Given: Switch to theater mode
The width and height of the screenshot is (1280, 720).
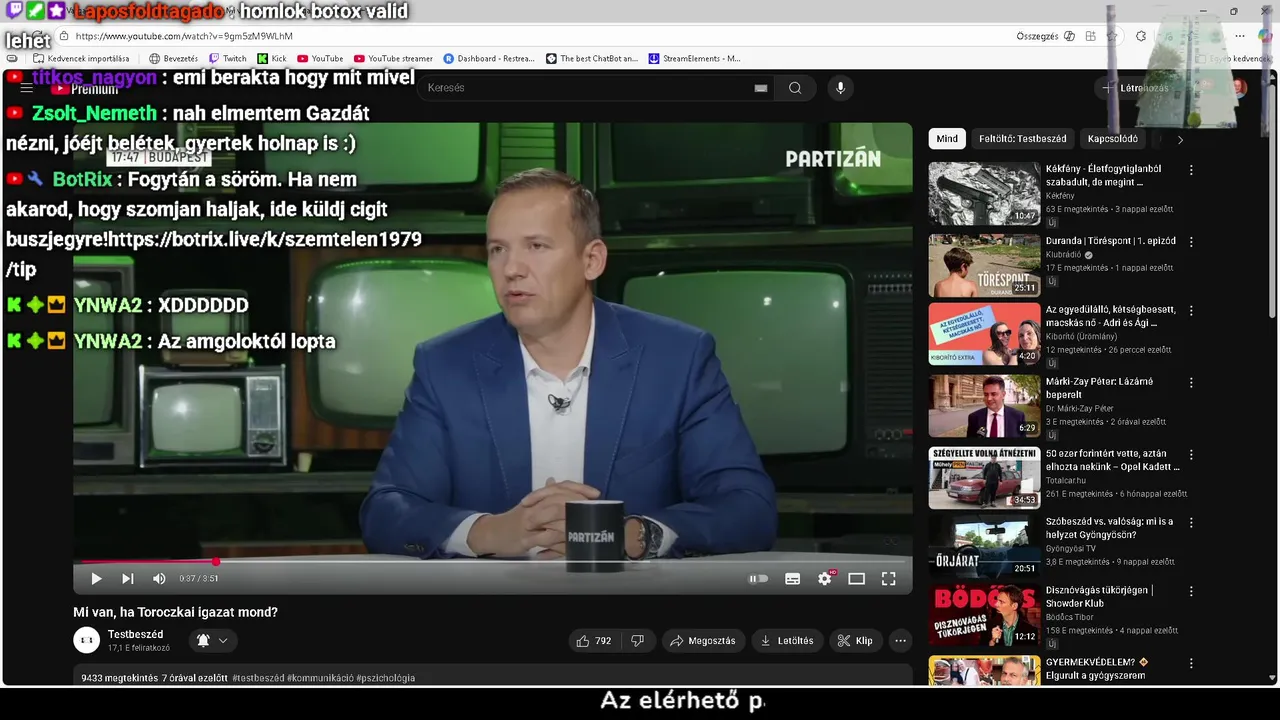Looking at the screenshot, I should (856, 578).
